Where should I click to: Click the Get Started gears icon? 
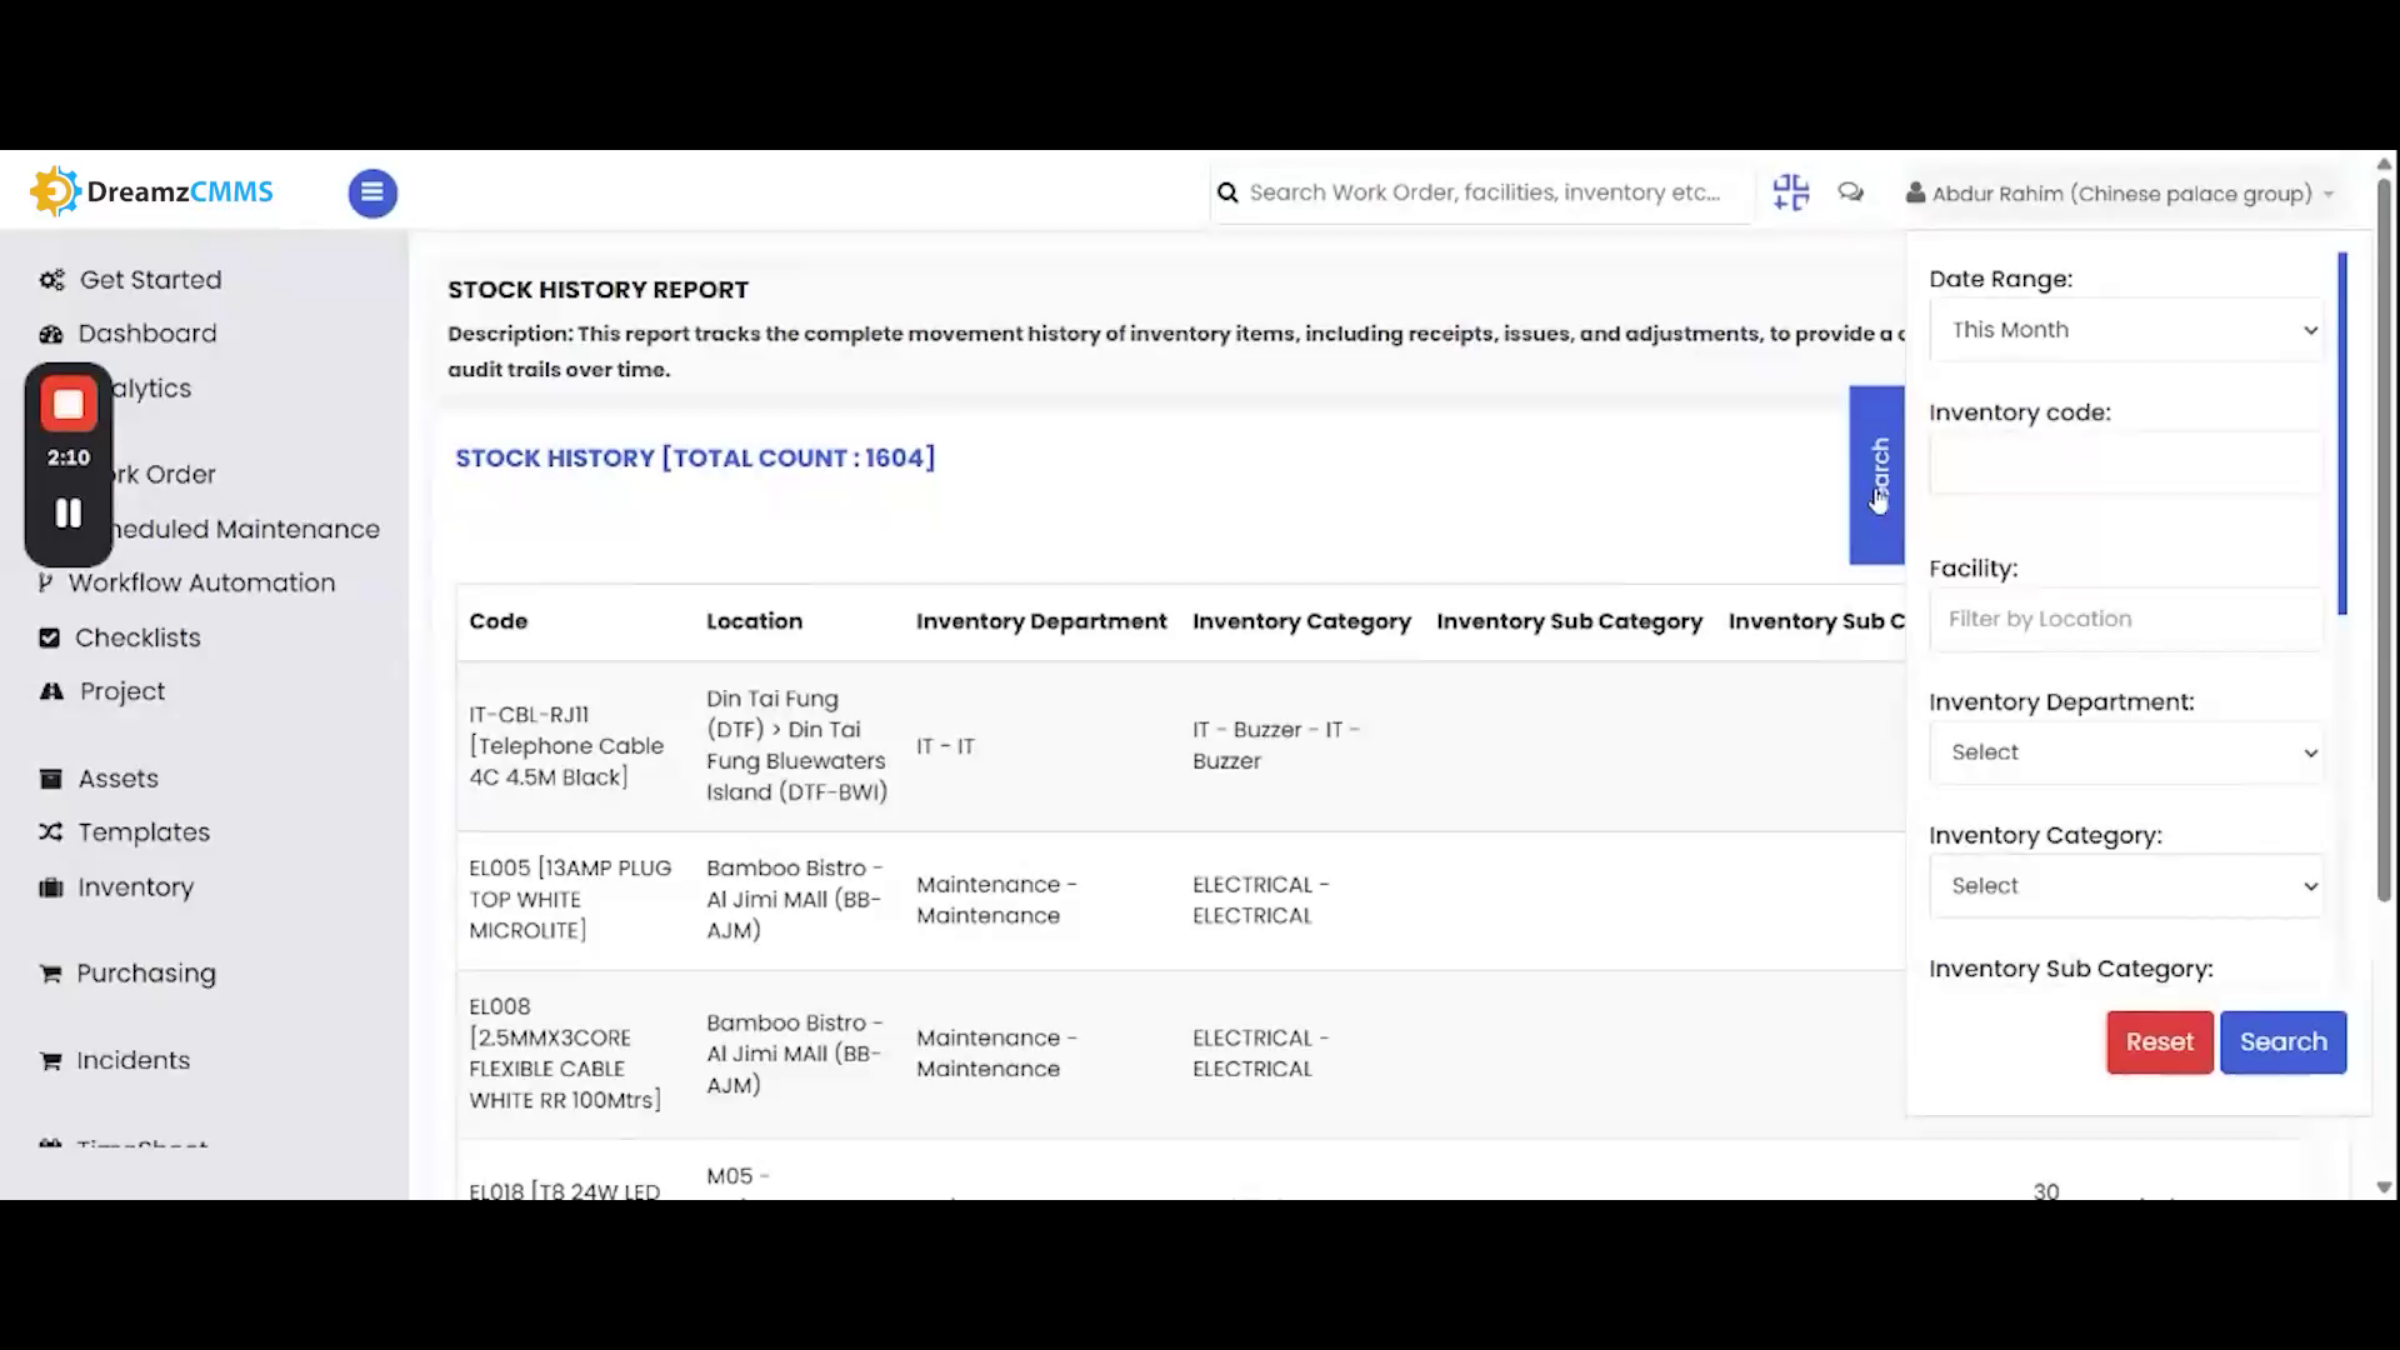pyautogui.click(x=52, y=280)
